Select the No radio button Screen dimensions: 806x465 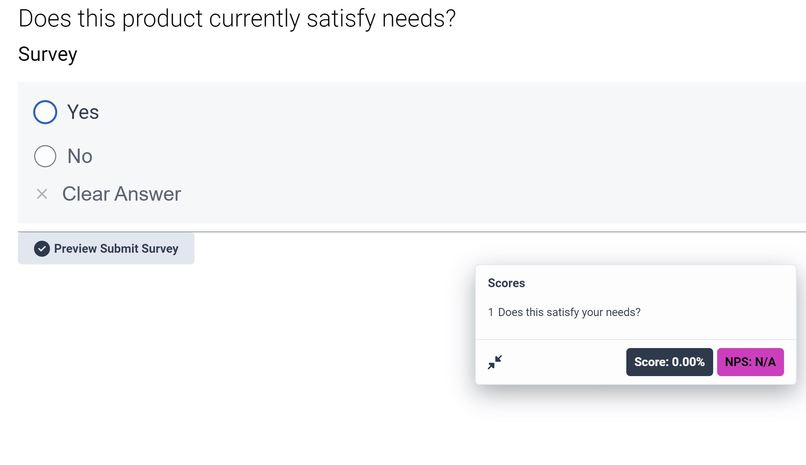(45, 156)
